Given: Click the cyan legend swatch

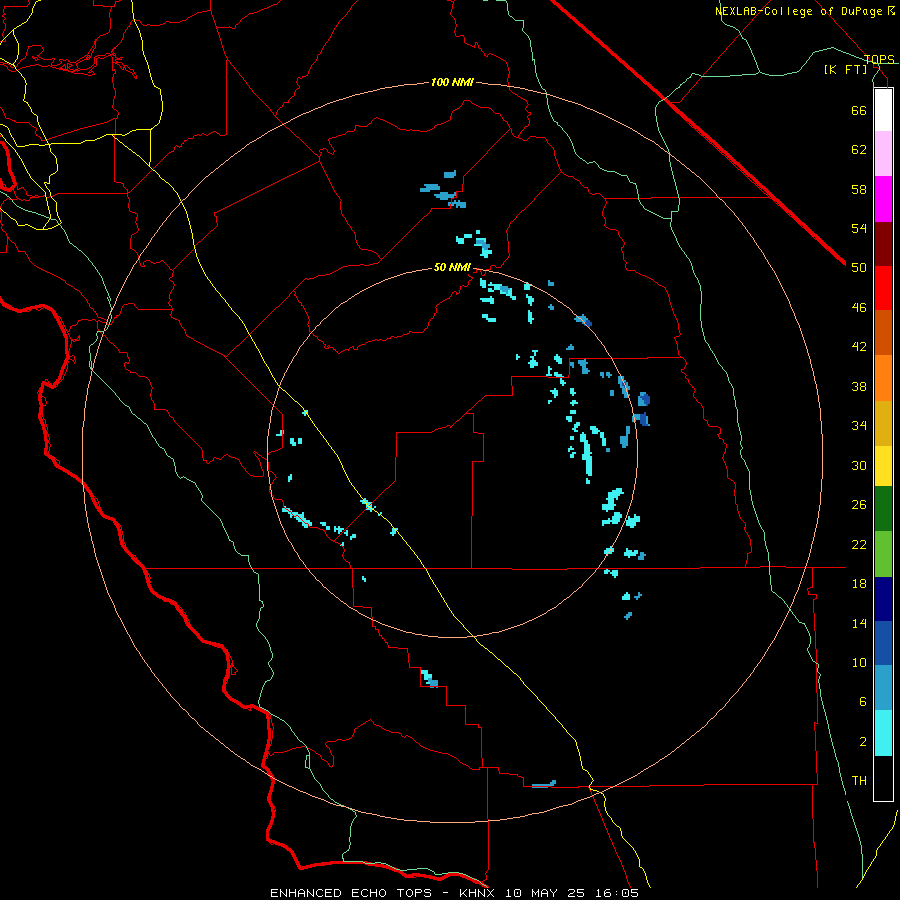Looking at the screenshot, I should 883,733.
